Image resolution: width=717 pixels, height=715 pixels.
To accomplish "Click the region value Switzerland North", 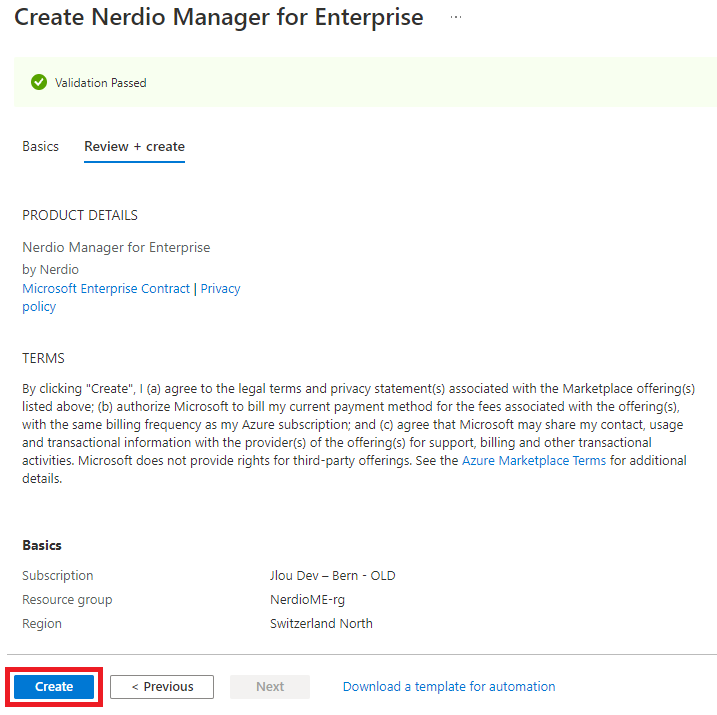I will [321, 624].
